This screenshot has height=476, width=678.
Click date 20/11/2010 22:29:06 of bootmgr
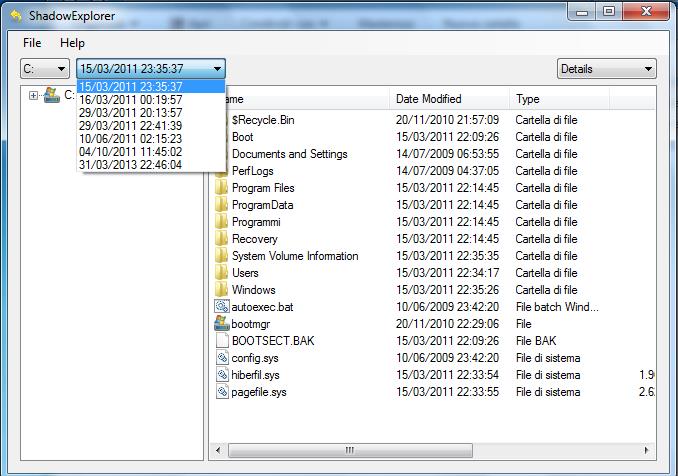click(x=448, y=324)
